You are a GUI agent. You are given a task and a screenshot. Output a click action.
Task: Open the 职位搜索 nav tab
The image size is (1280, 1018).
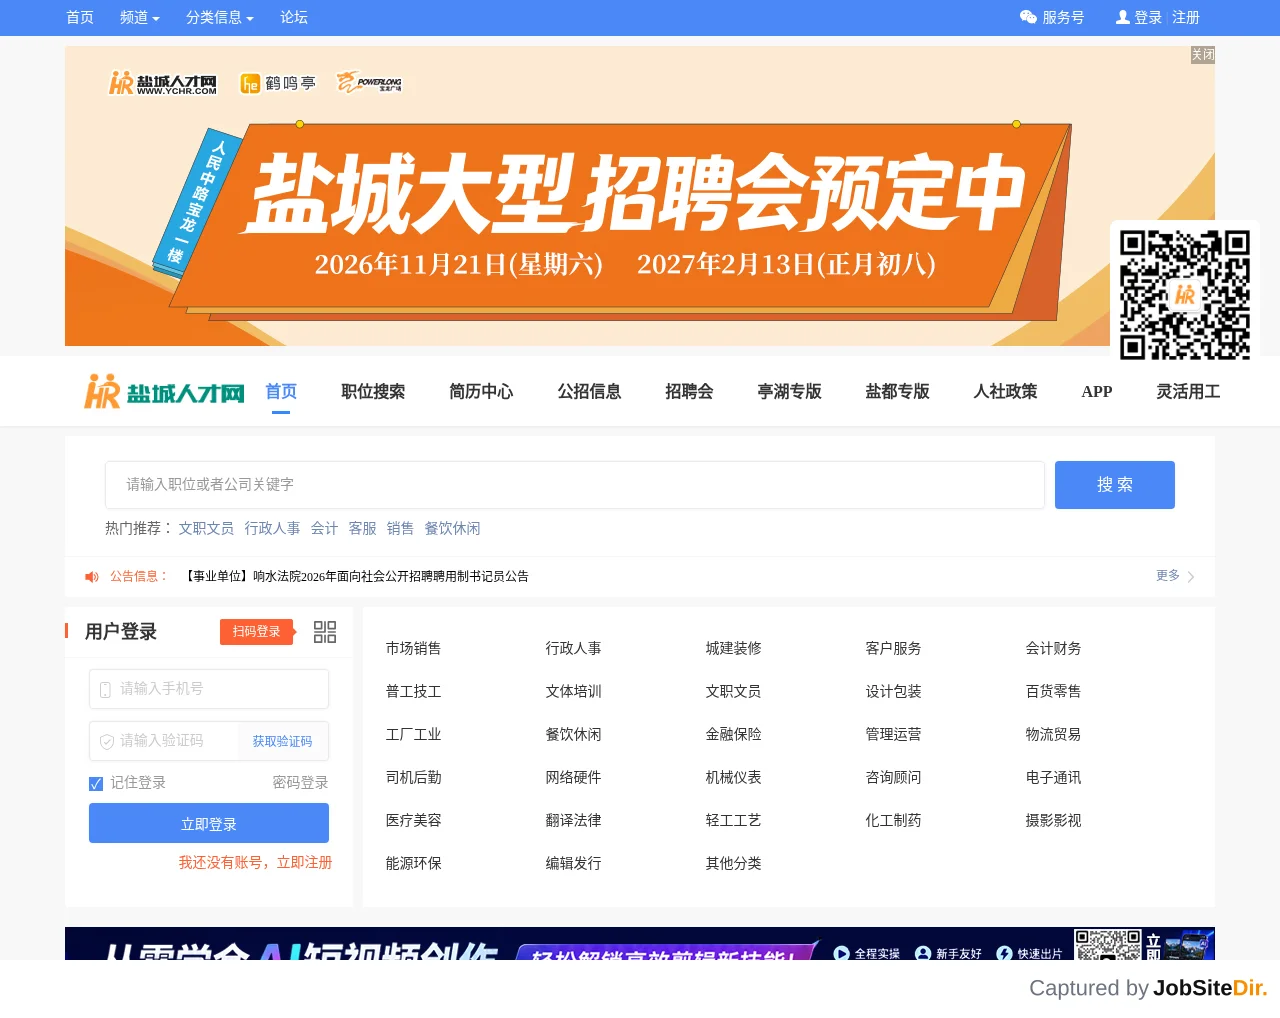coord(373,392)
